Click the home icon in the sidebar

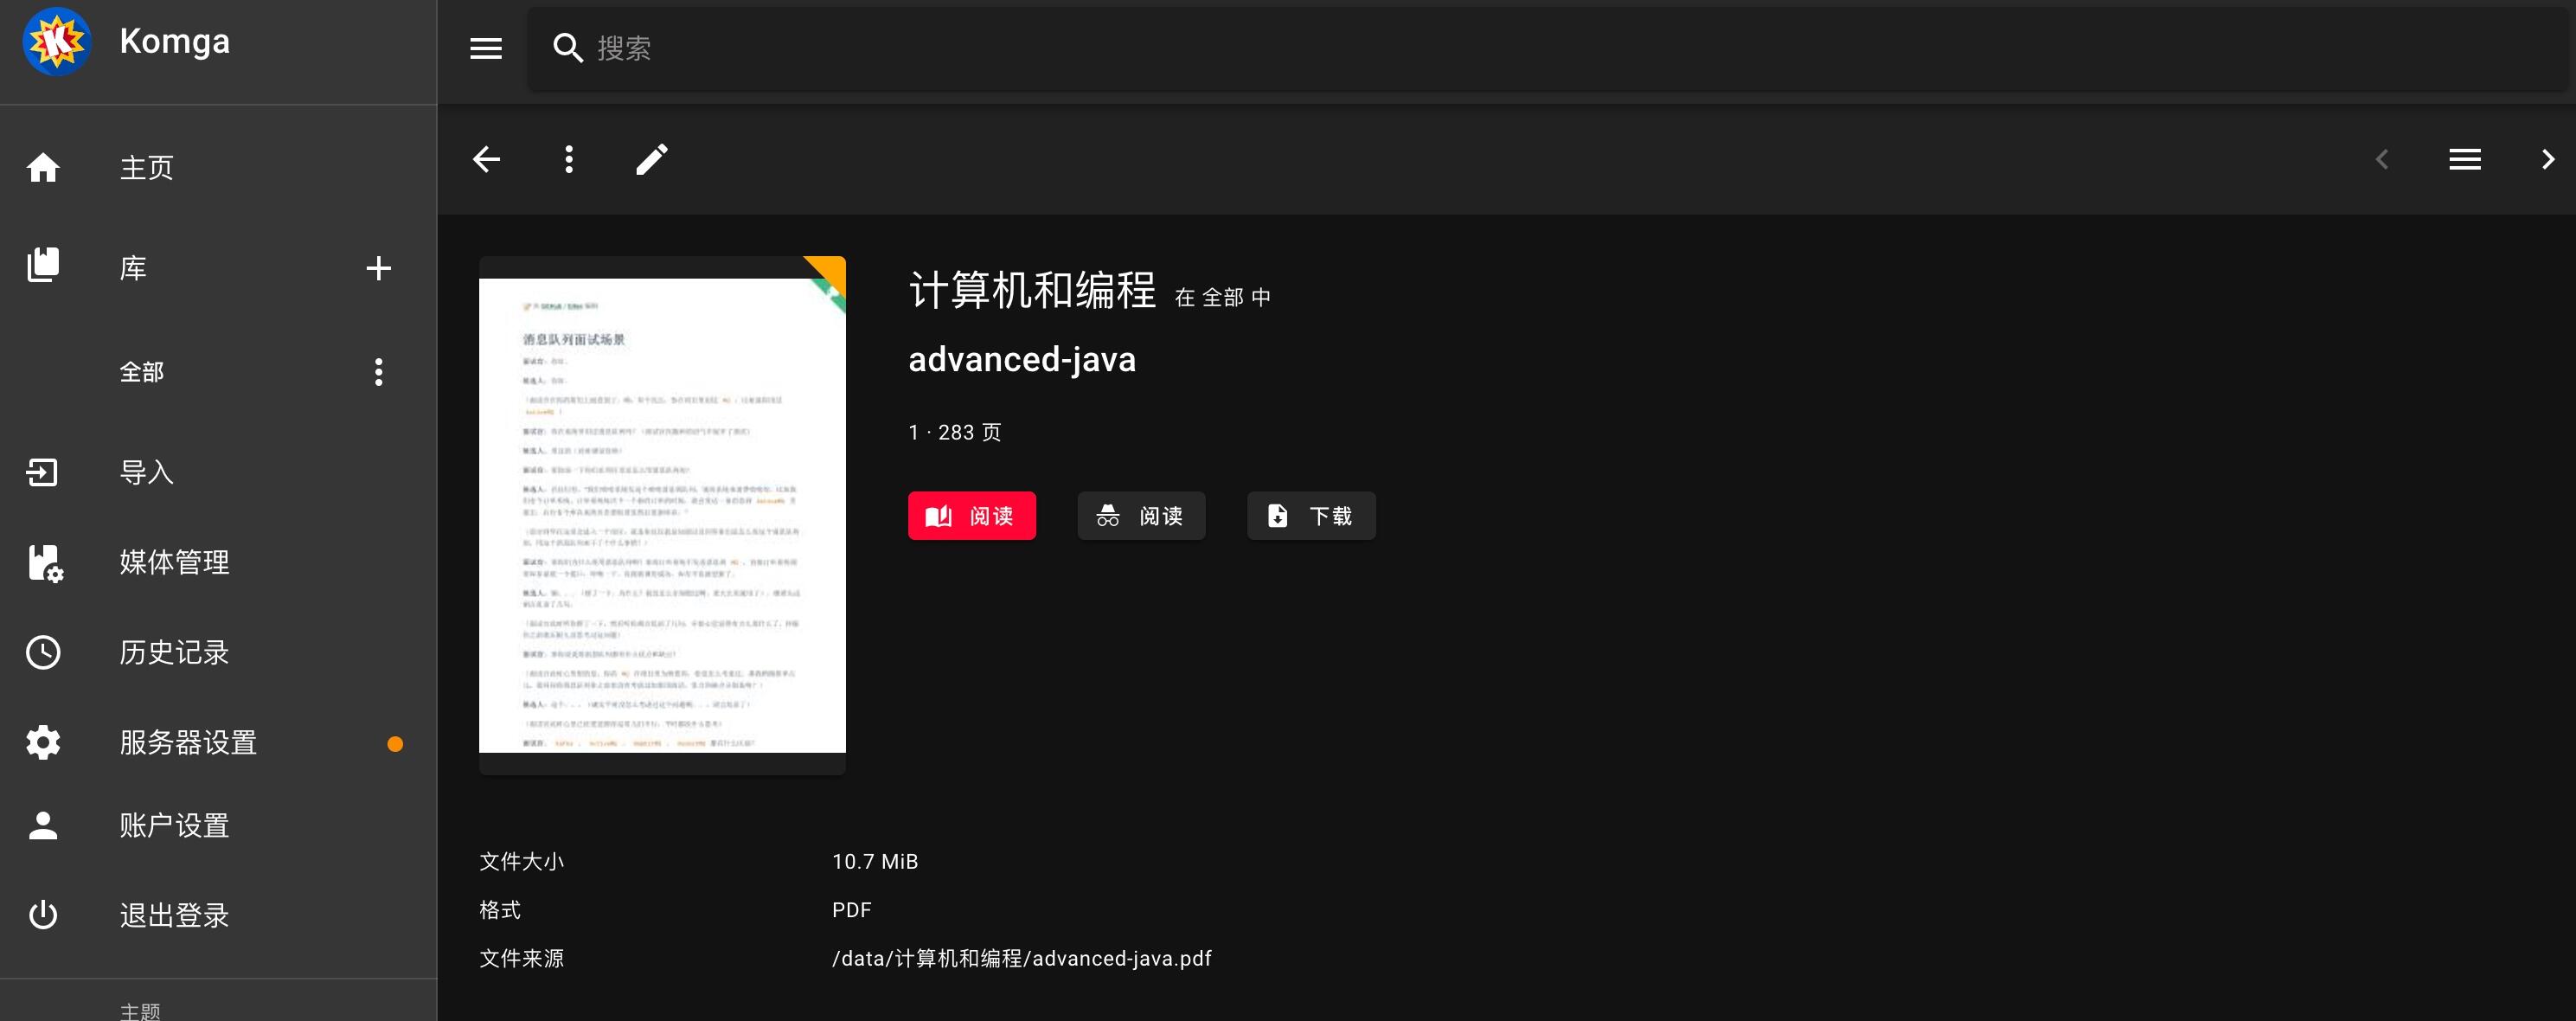43,167
